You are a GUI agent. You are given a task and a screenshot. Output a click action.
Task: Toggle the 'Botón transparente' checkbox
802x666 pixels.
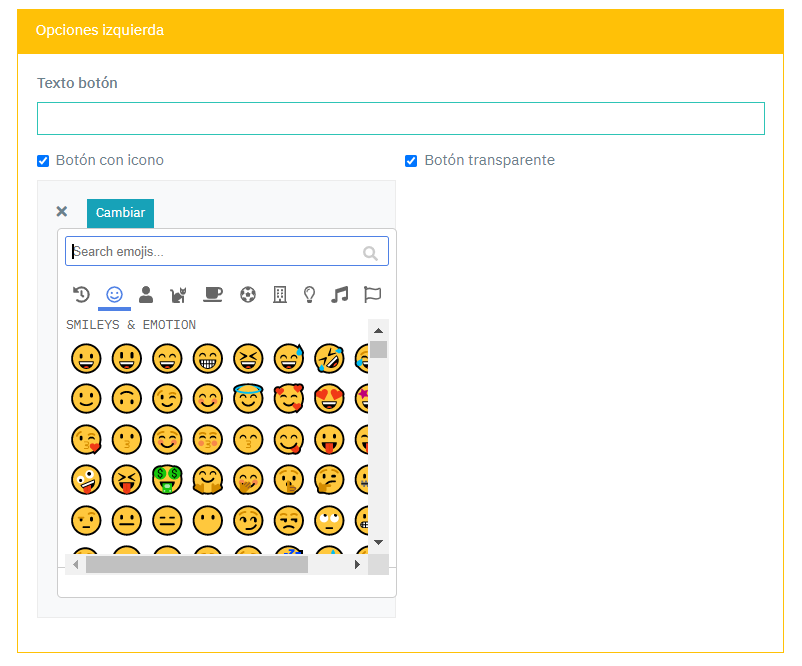click(x=411, y=161)
